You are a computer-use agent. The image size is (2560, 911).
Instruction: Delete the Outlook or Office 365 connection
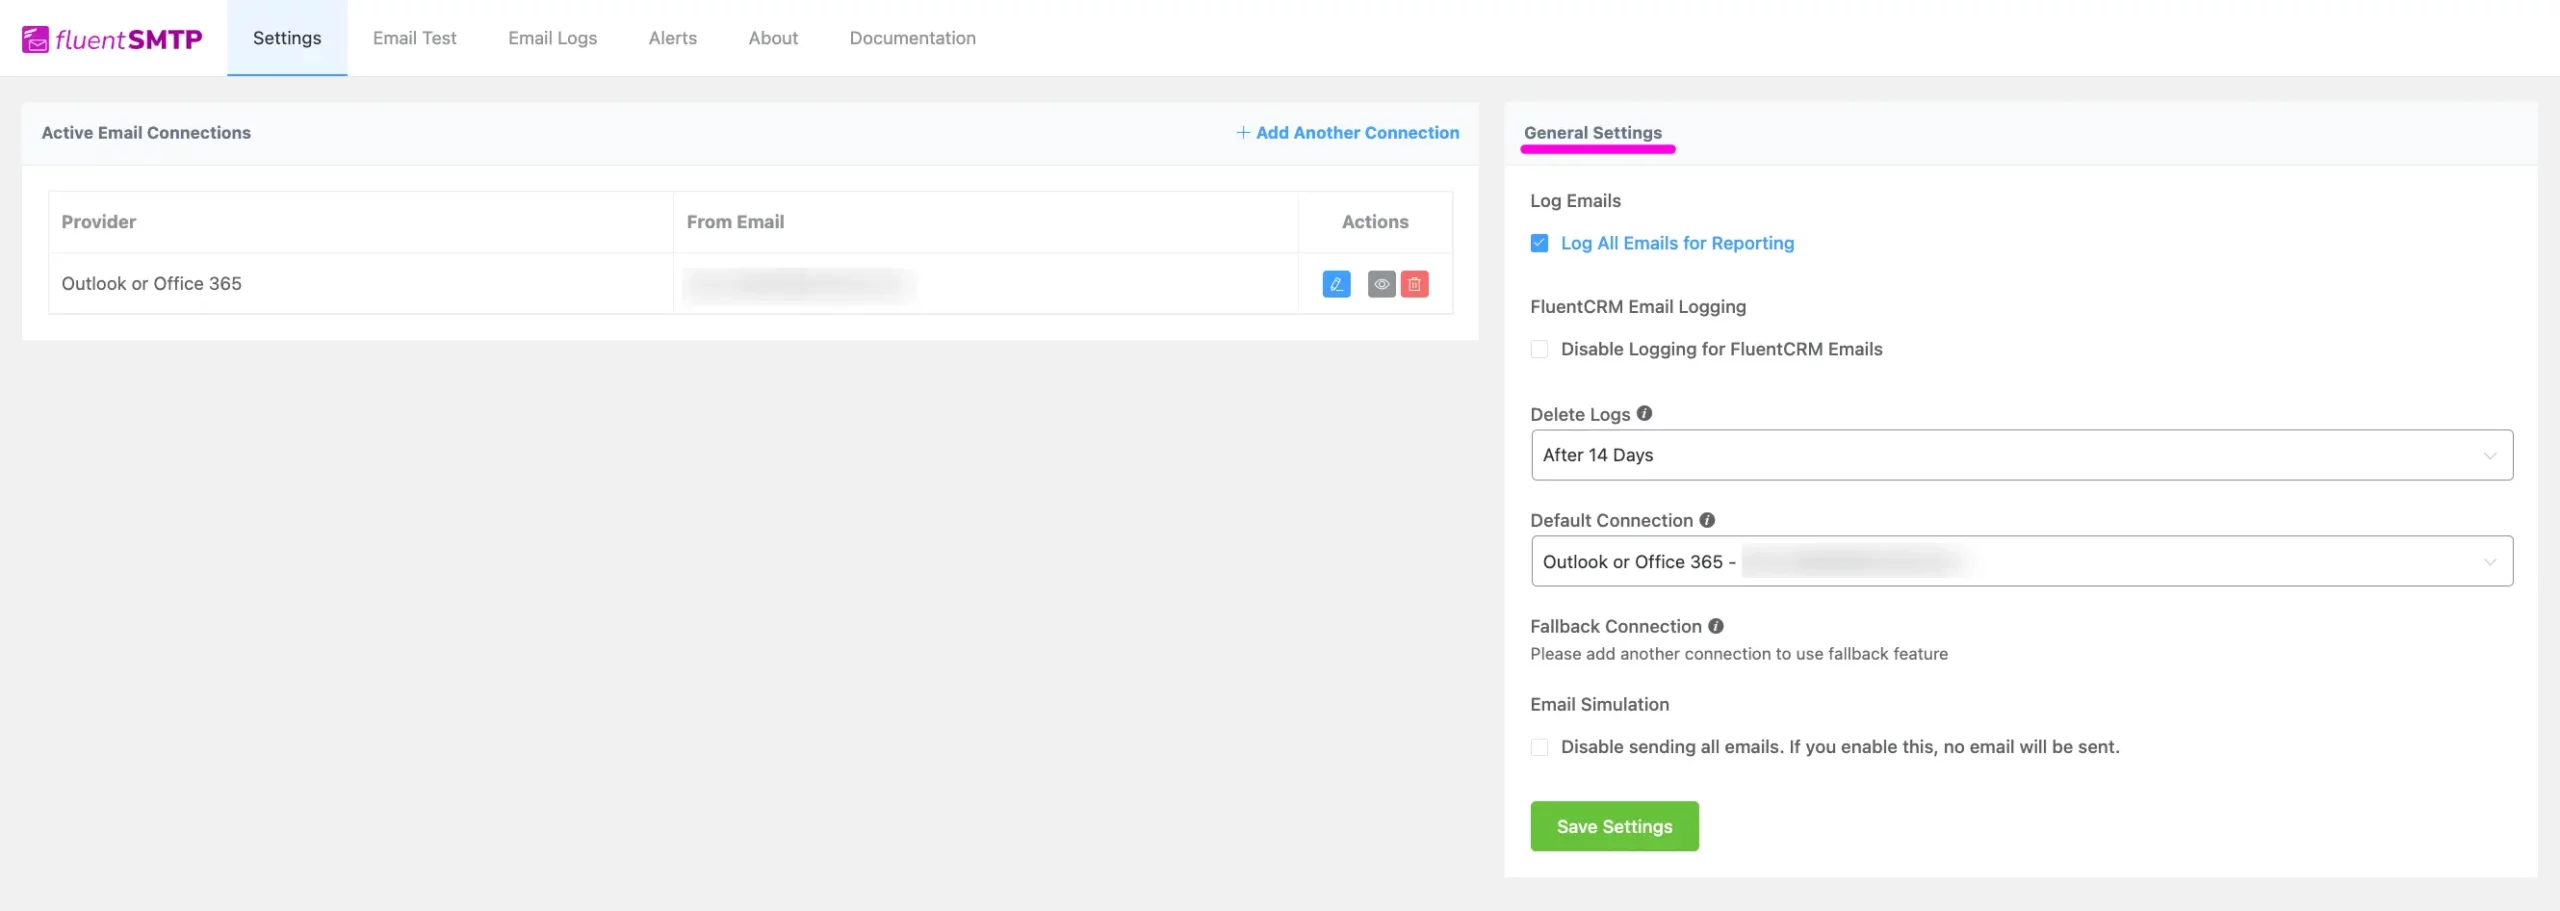coord(1414,284)
